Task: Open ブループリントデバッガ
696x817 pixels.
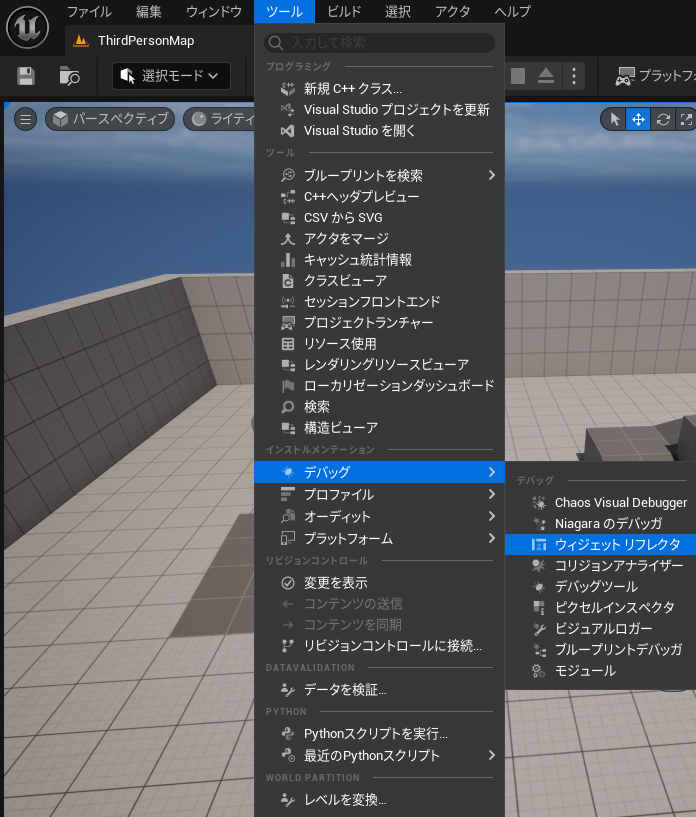Action: [x=601, y=650]
